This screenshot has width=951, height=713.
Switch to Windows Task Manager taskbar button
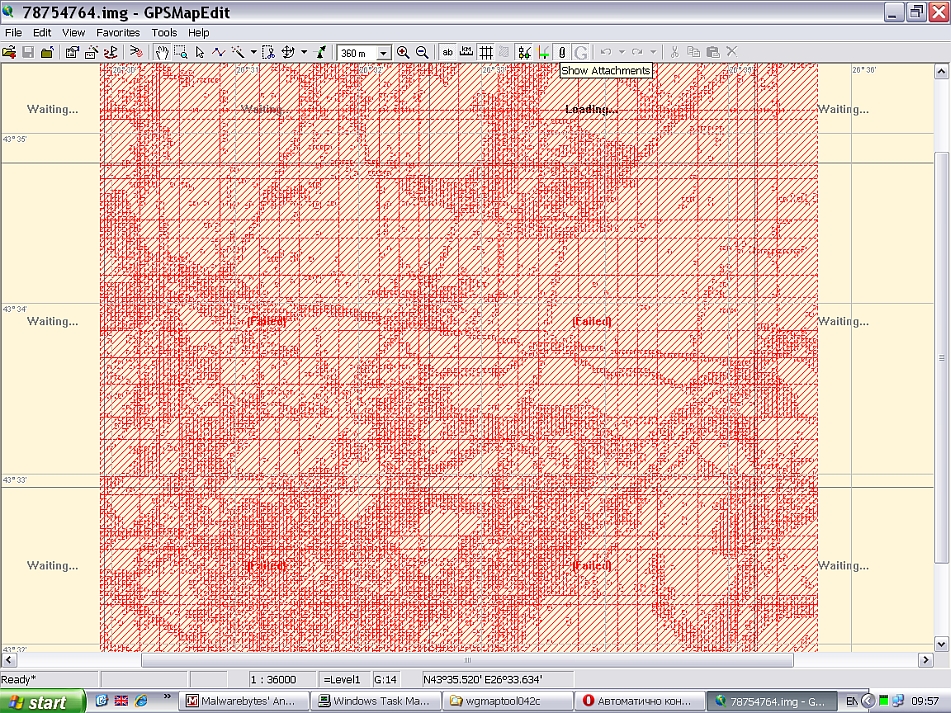click(375, 701)
